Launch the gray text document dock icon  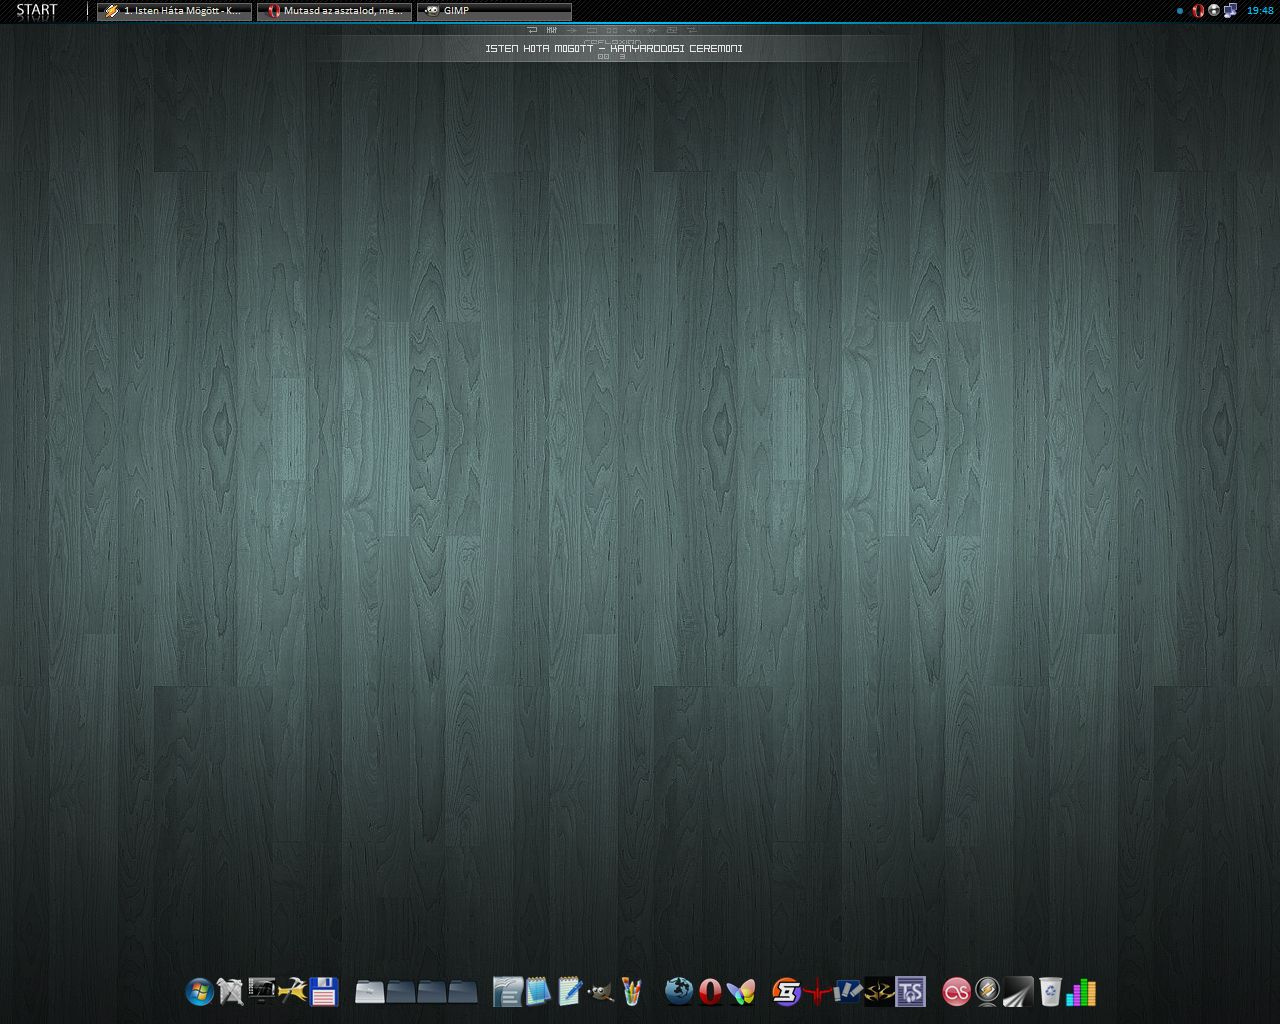pos(508,992)
